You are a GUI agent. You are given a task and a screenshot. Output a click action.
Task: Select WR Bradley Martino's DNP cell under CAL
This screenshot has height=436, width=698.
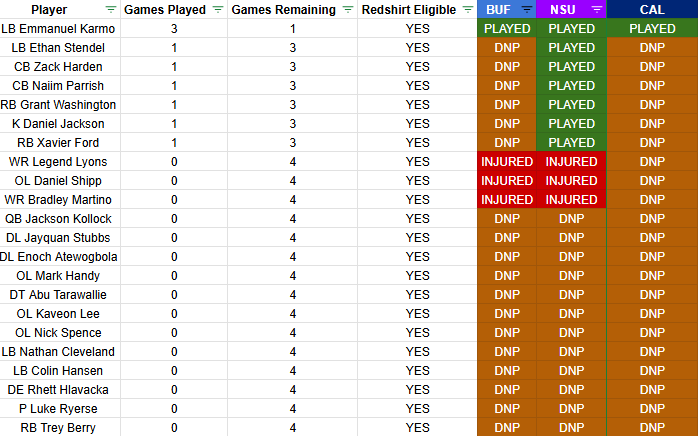pyautogui.click(x=652, y=200)
